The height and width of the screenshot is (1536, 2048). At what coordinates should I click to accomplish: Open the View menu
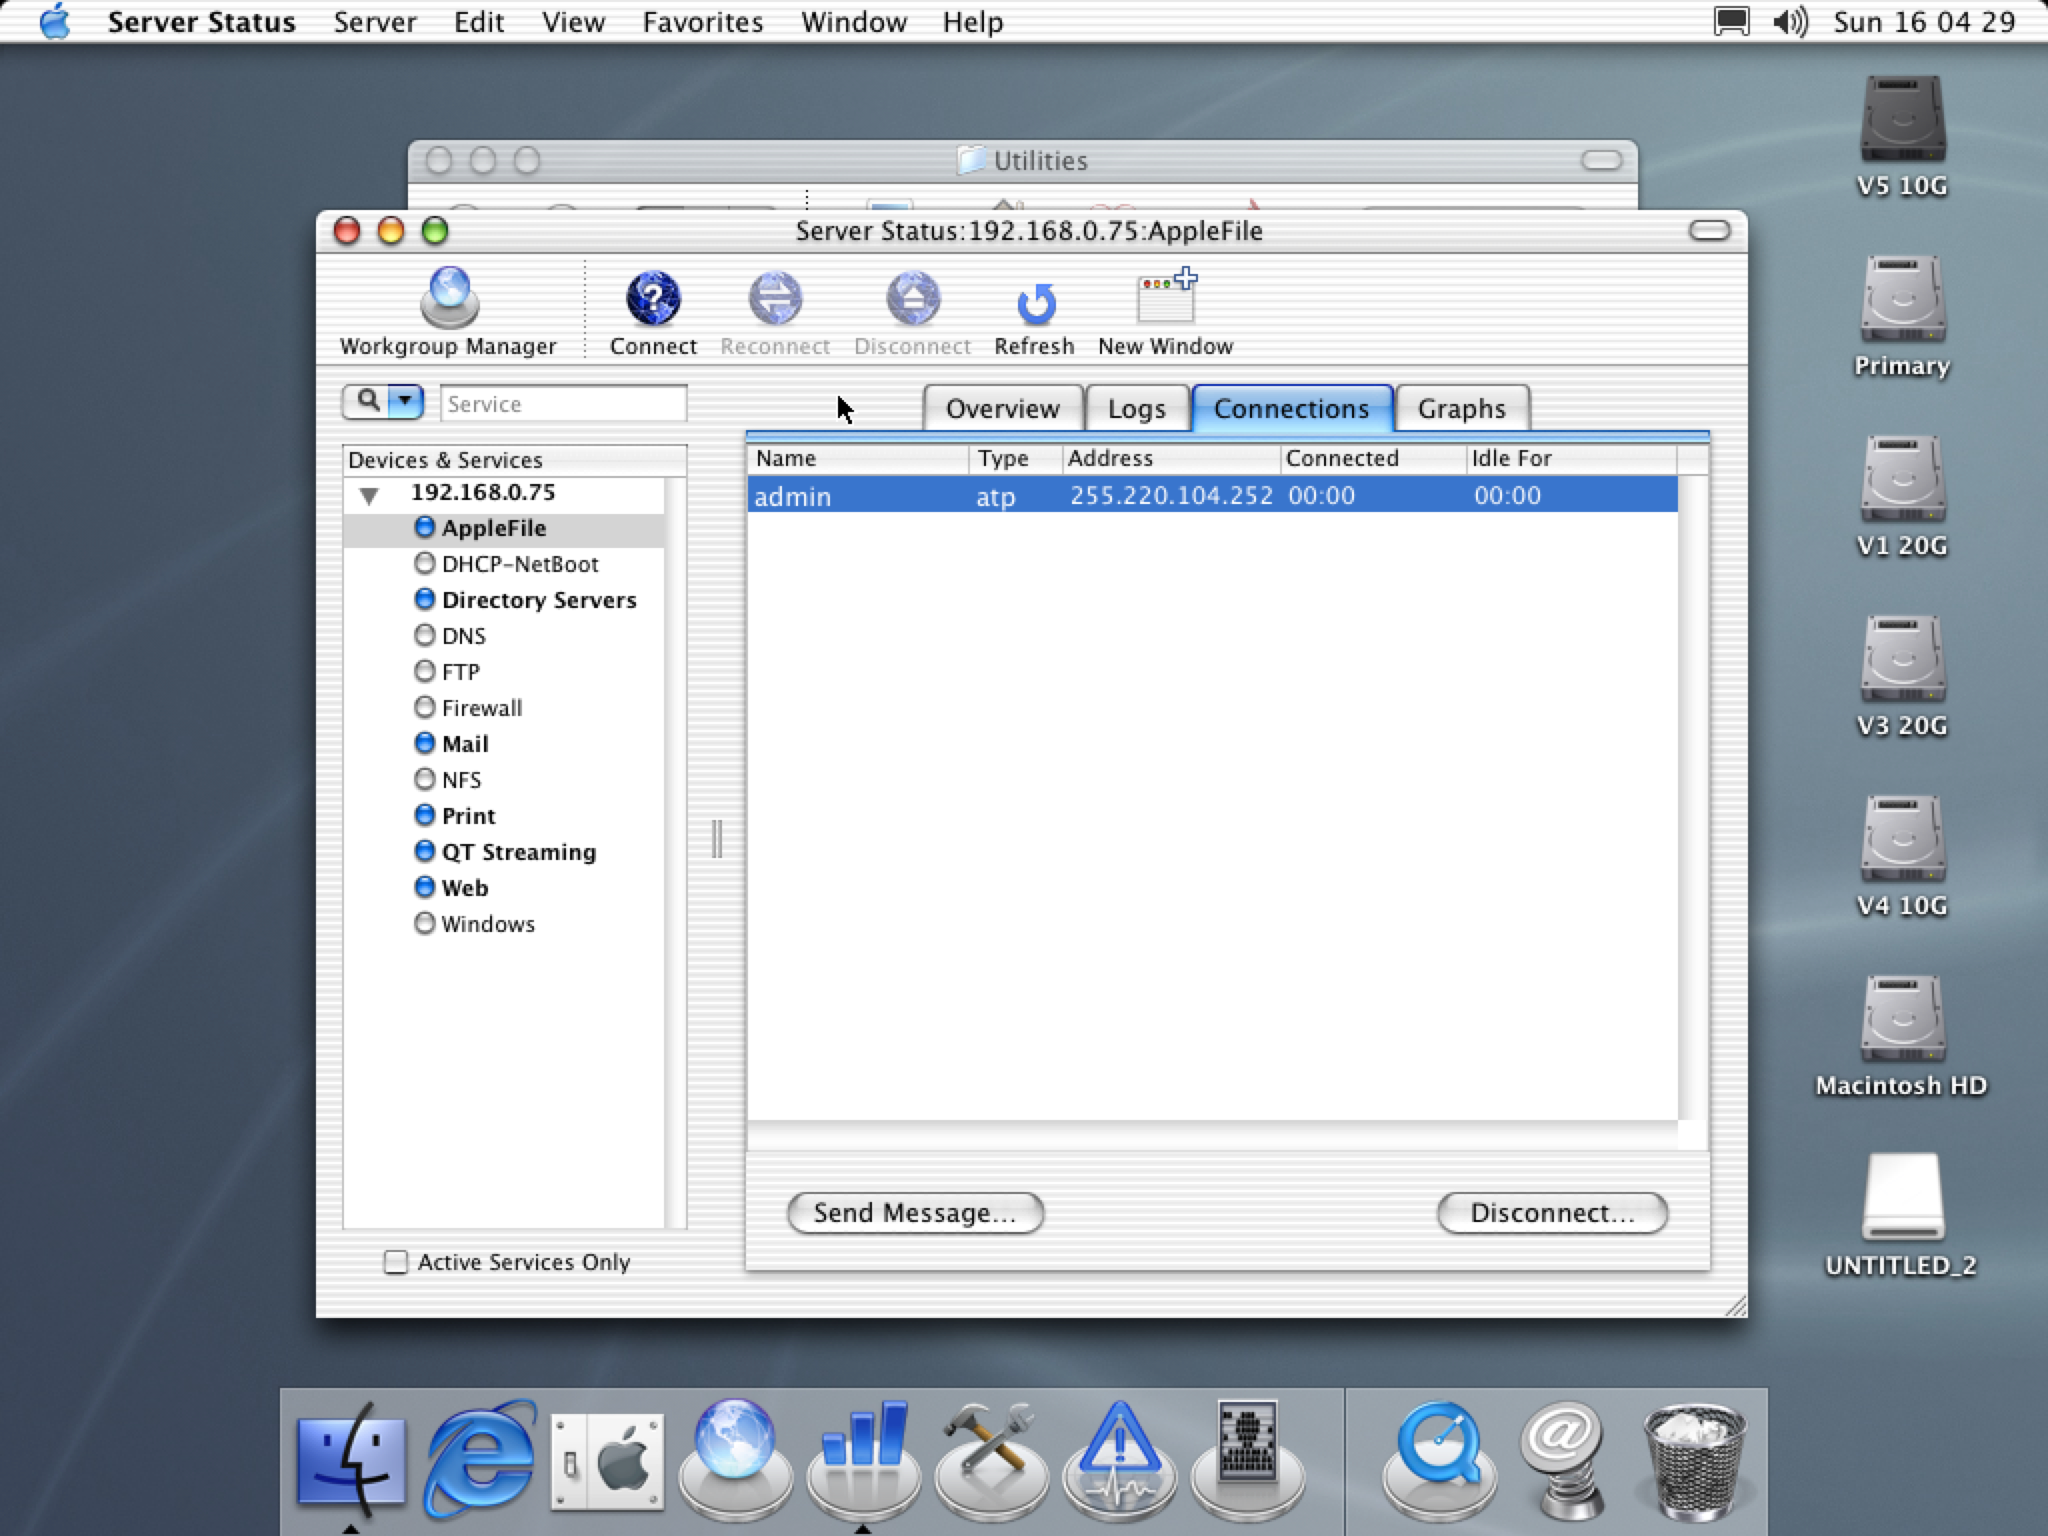click(x=573, y=22)
